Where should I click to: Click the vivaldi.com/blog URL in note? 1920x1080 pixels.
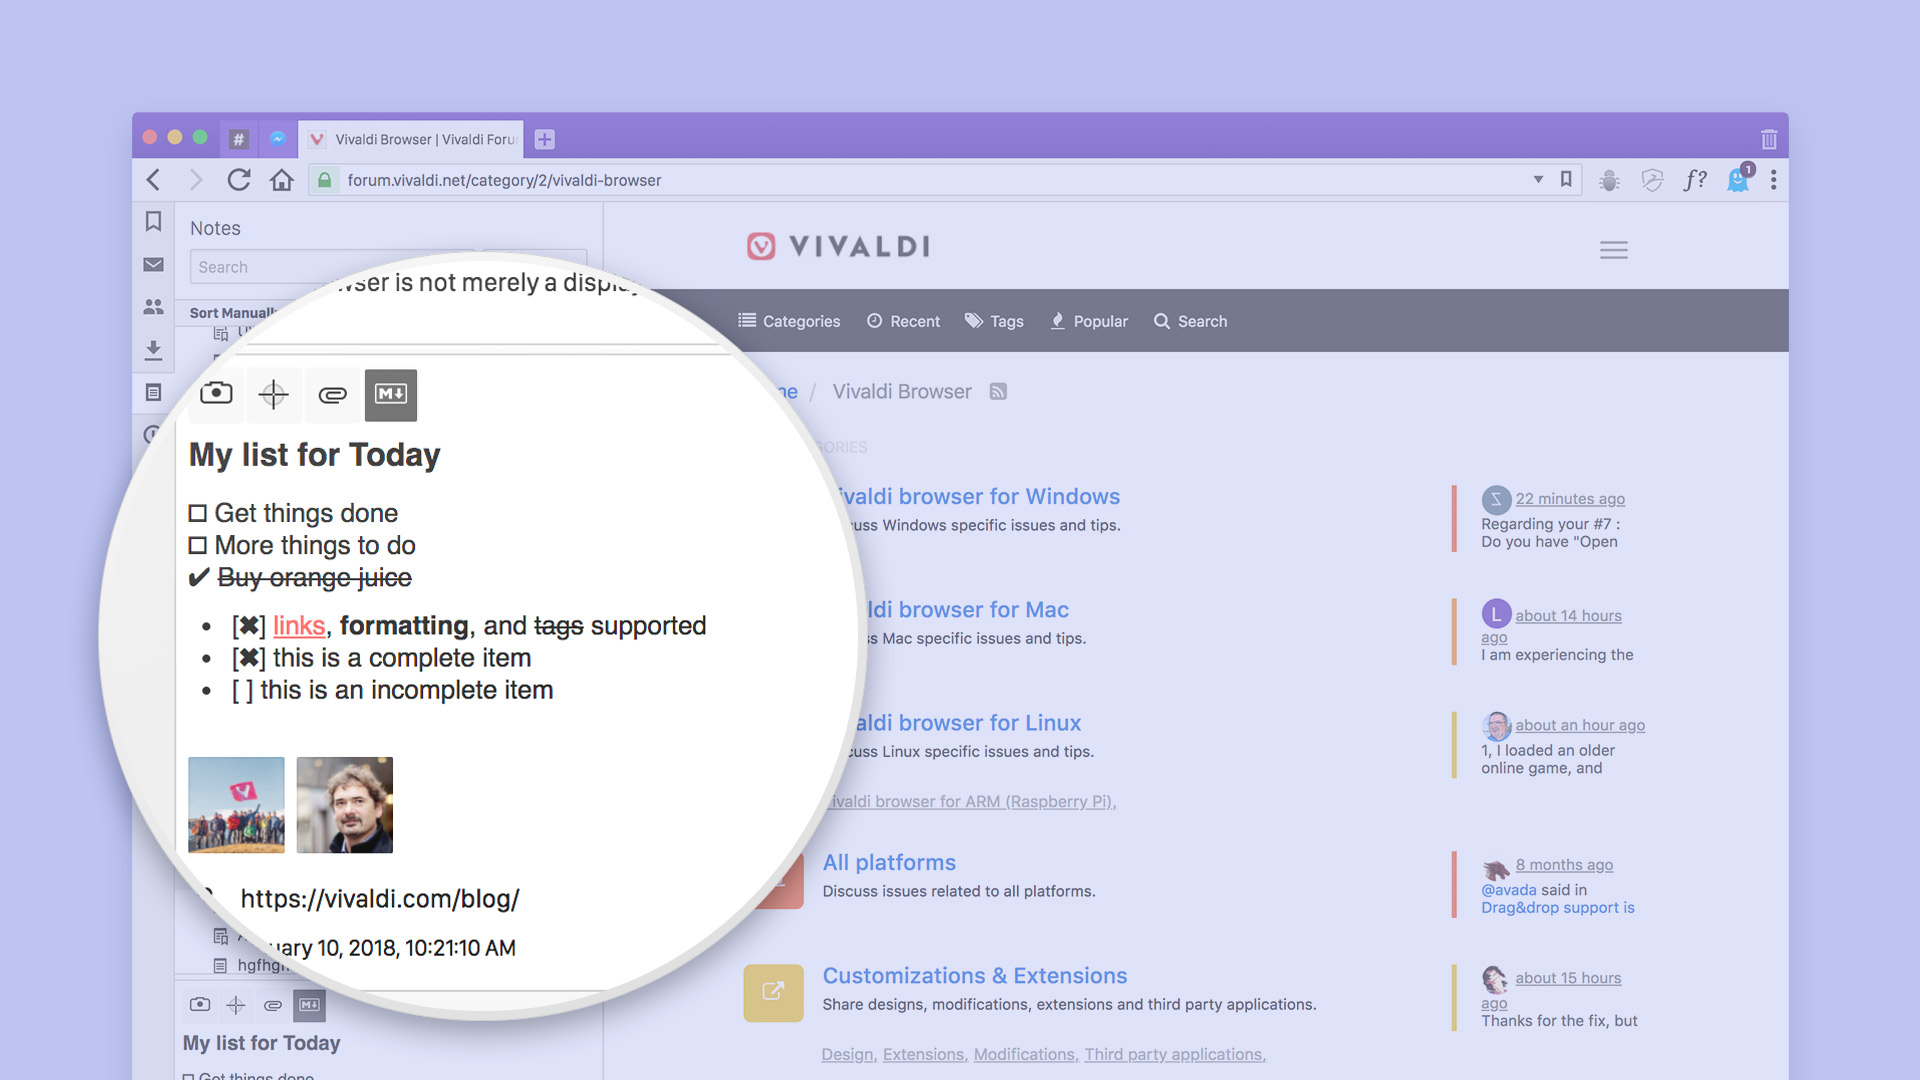(x=380, y=898)
